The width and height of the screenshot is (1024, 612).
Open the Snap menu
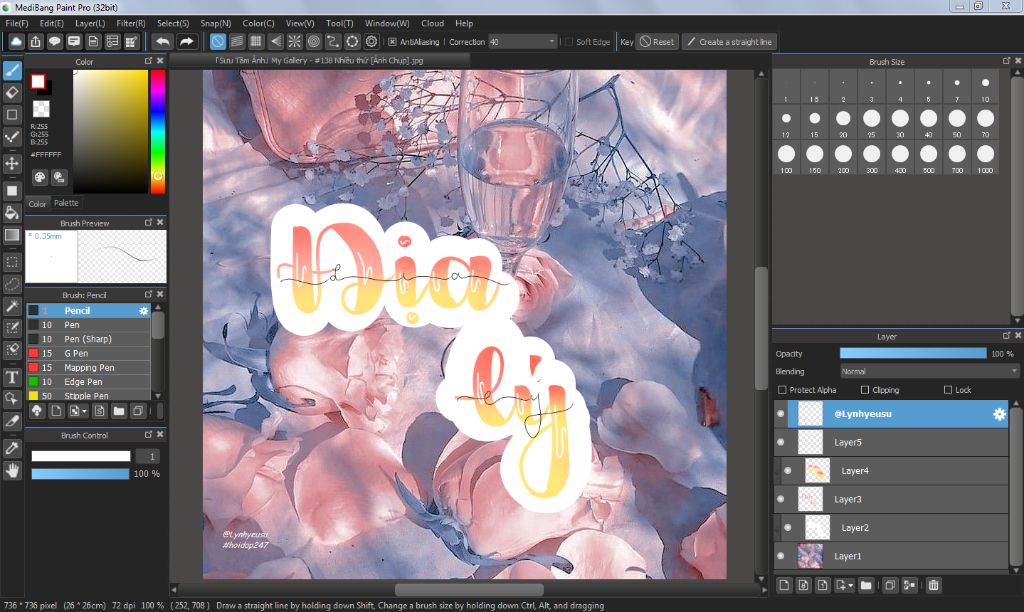pos(216,23)
